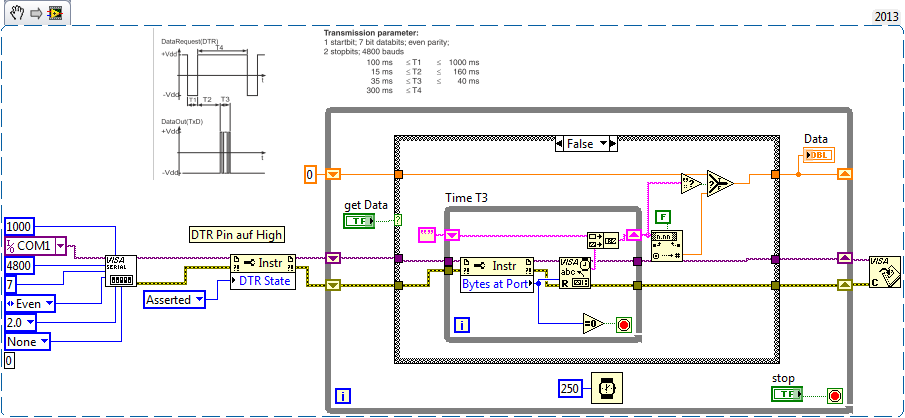Select the DTR State property node

(x=263, y=272)
